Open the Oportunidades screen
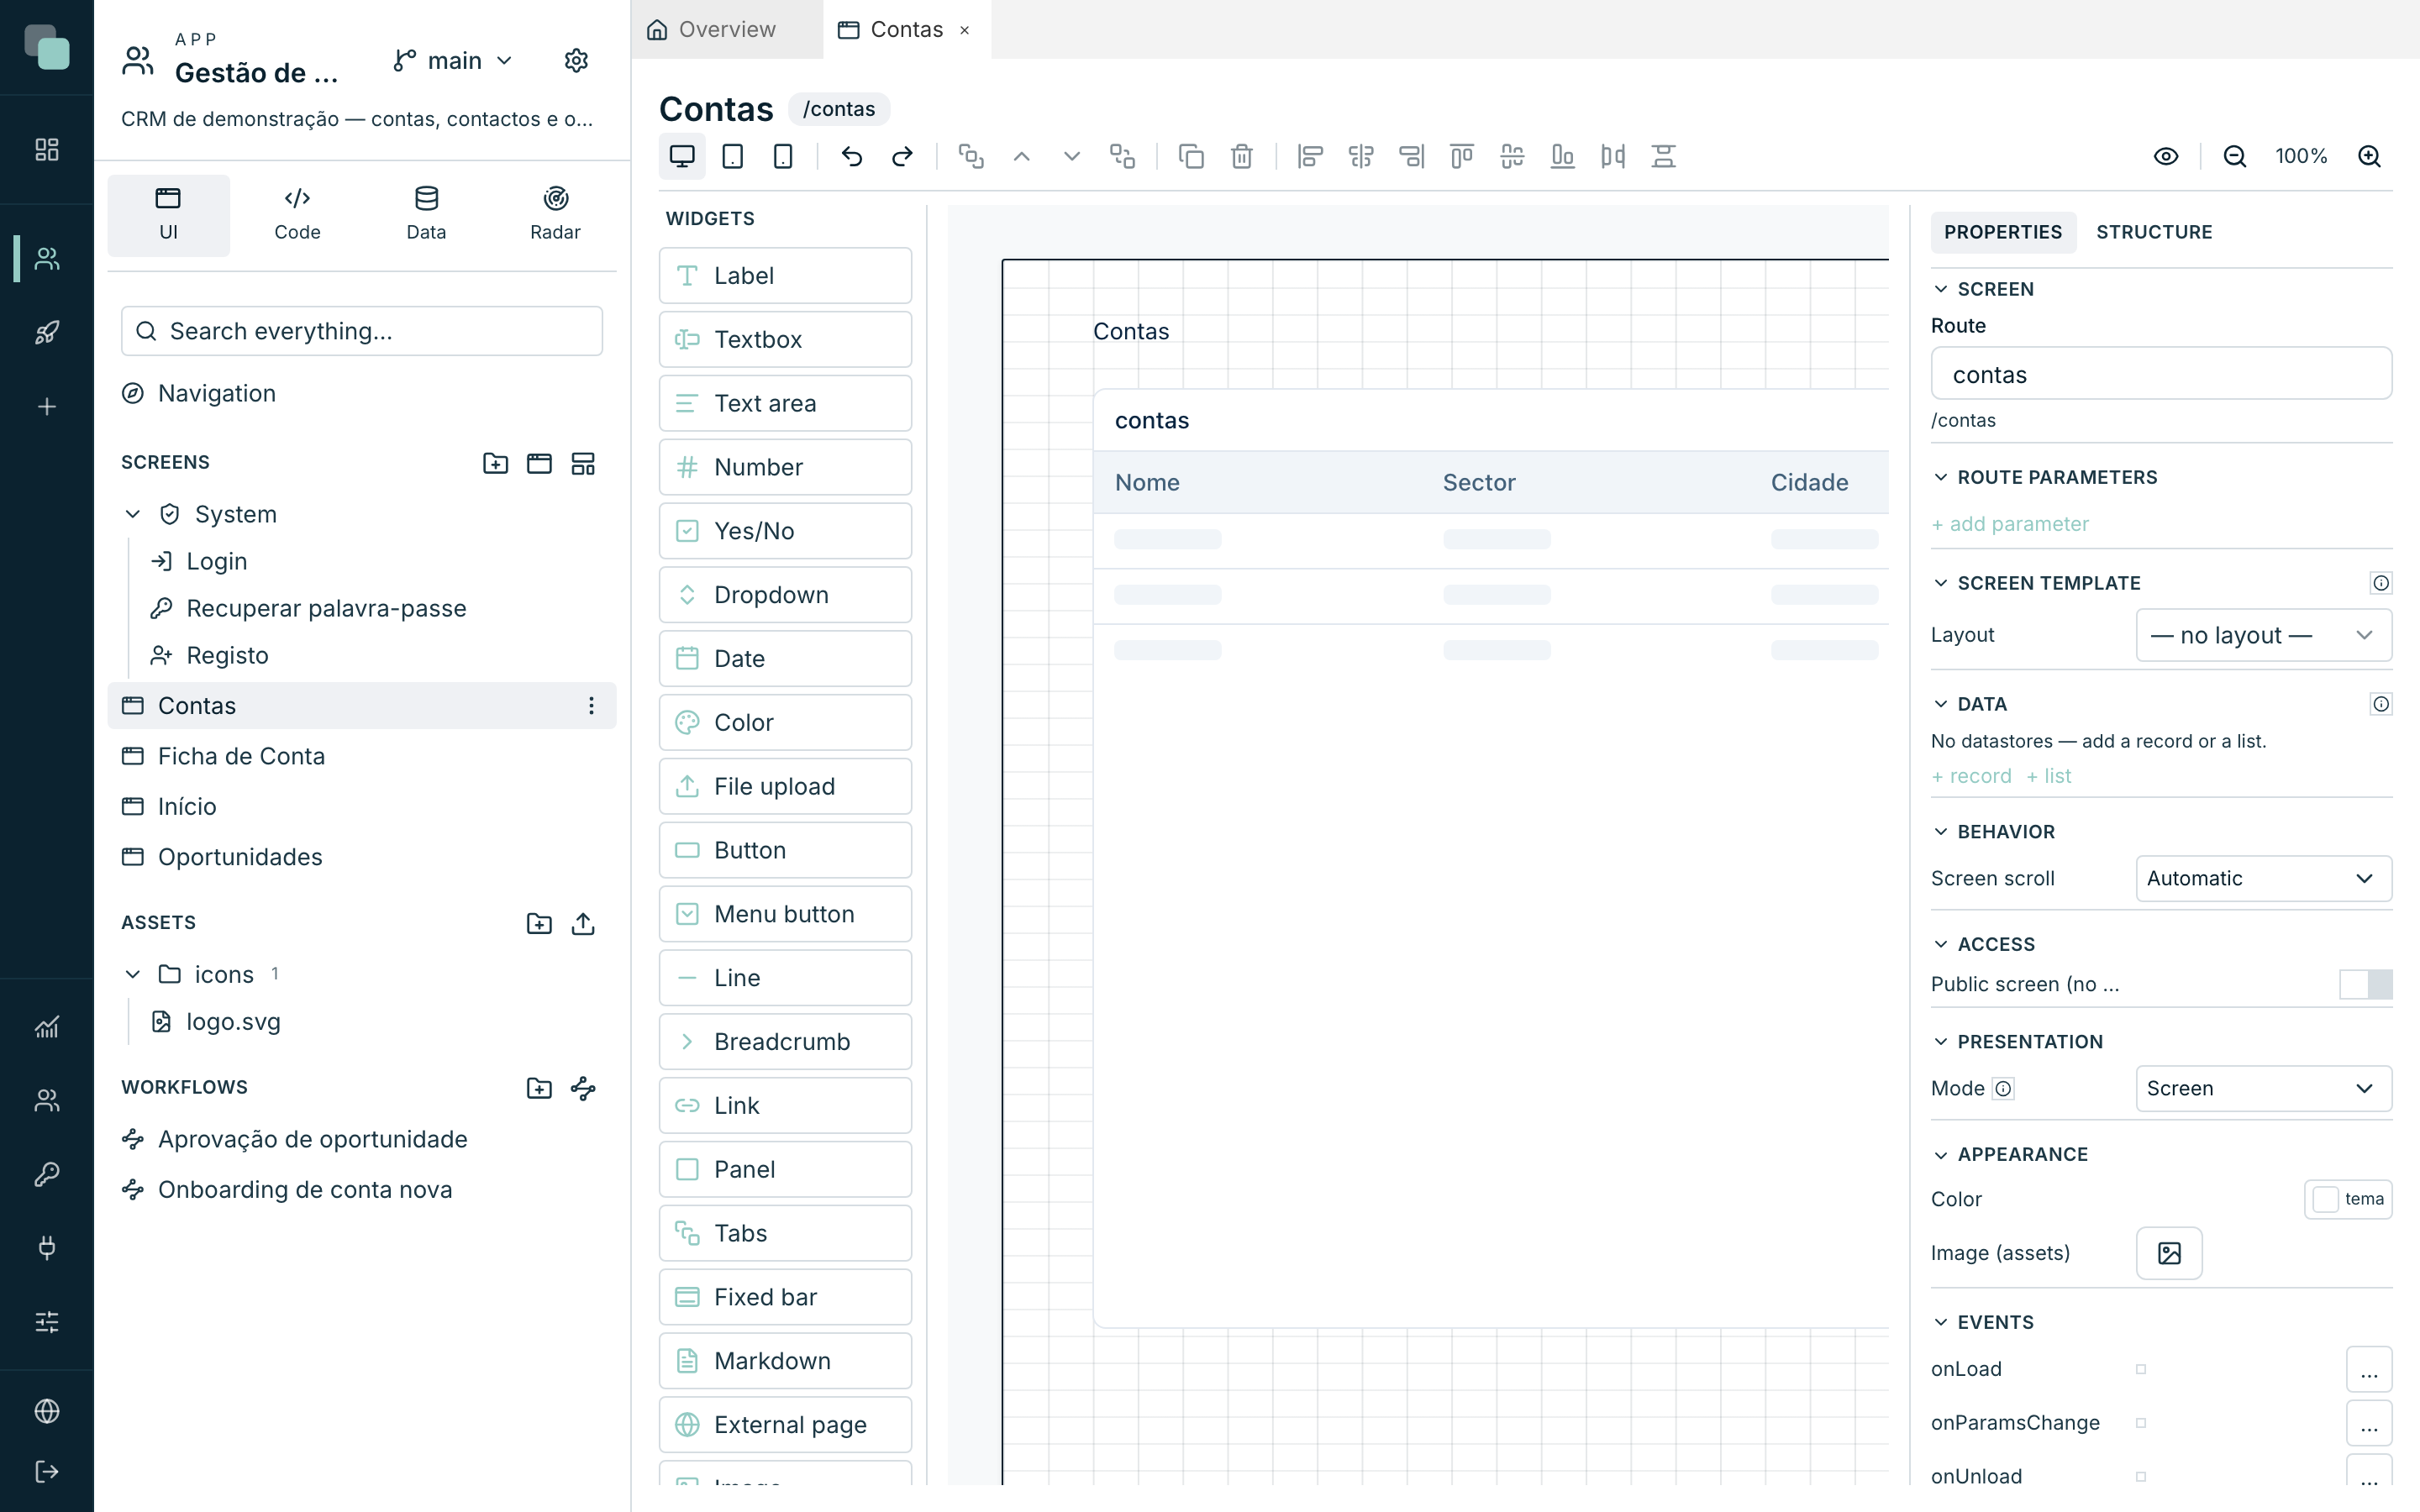 (x=362, y=857)
